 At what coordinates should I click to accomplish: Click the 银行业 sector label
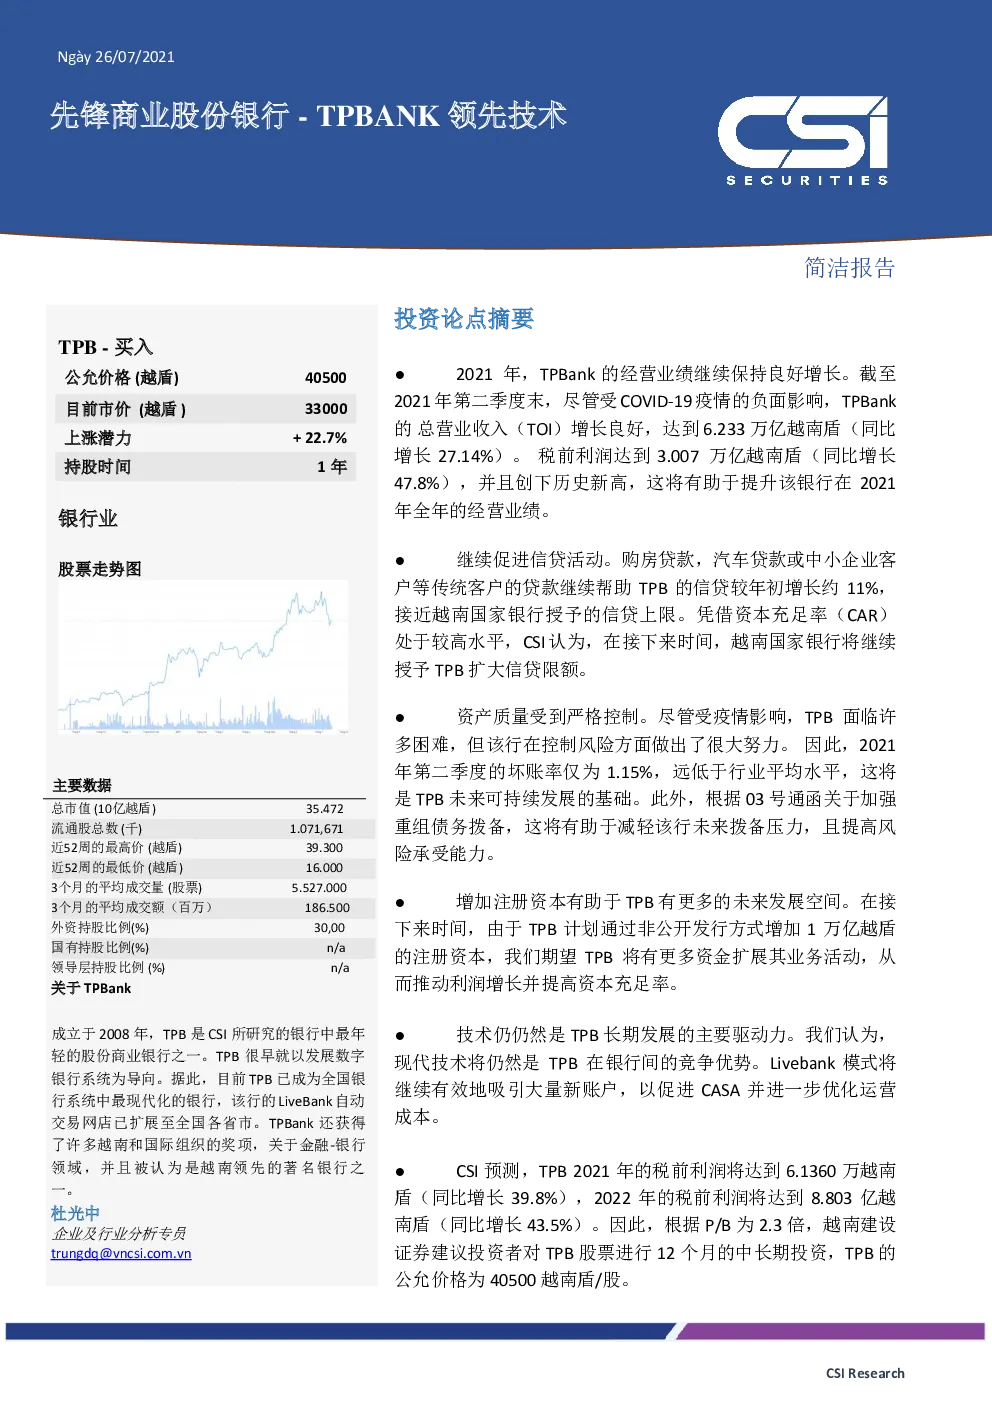point(88,518)
